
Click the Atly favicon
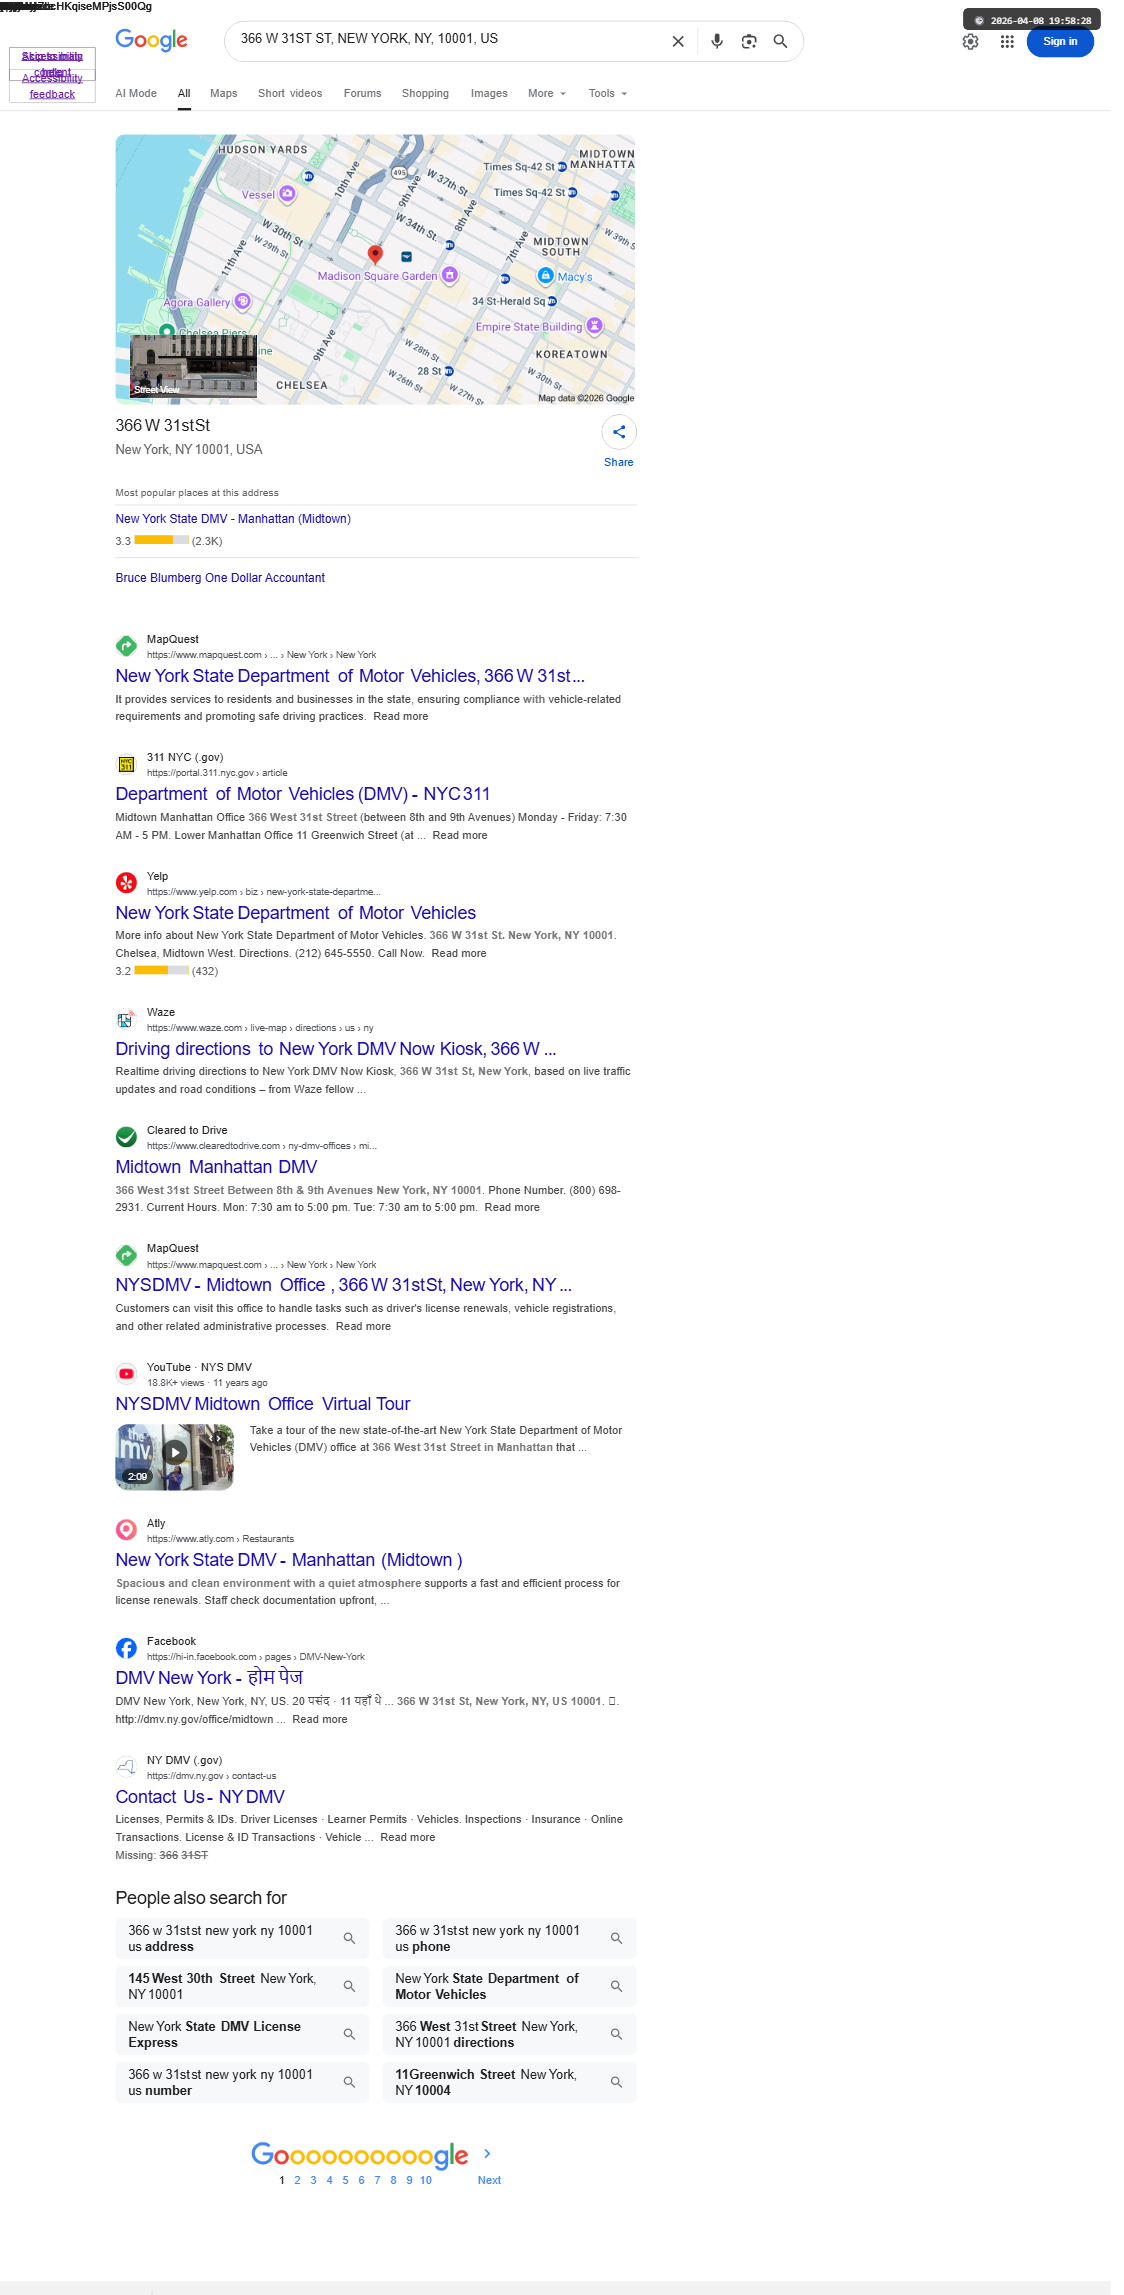pos(126,1530)
